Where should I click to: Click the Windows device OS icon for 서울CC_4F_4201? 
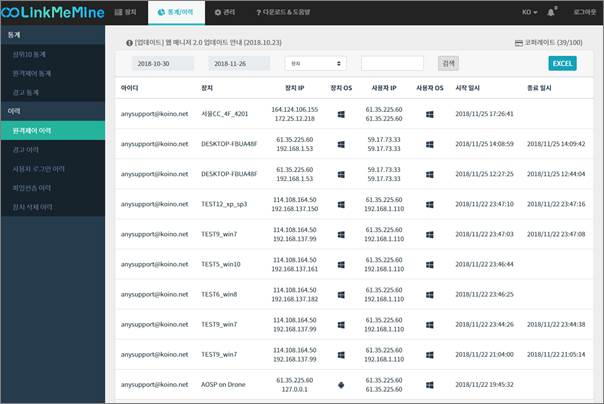342,115
